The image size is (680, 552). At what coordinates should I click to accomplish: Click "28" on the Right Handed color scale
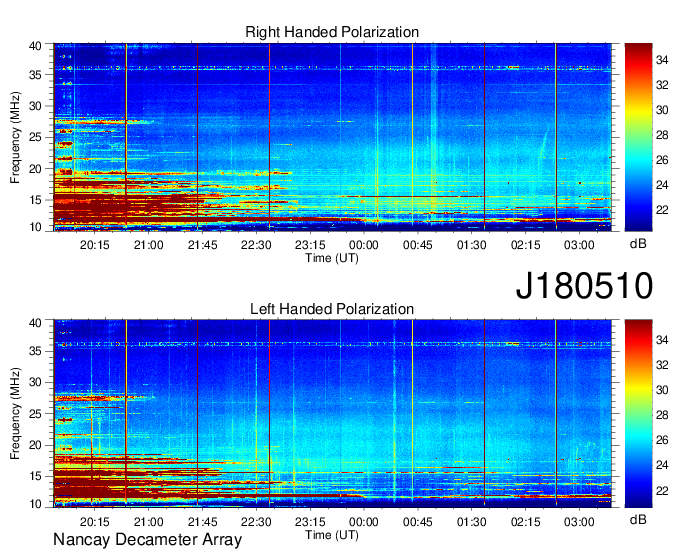coord(662,136)
